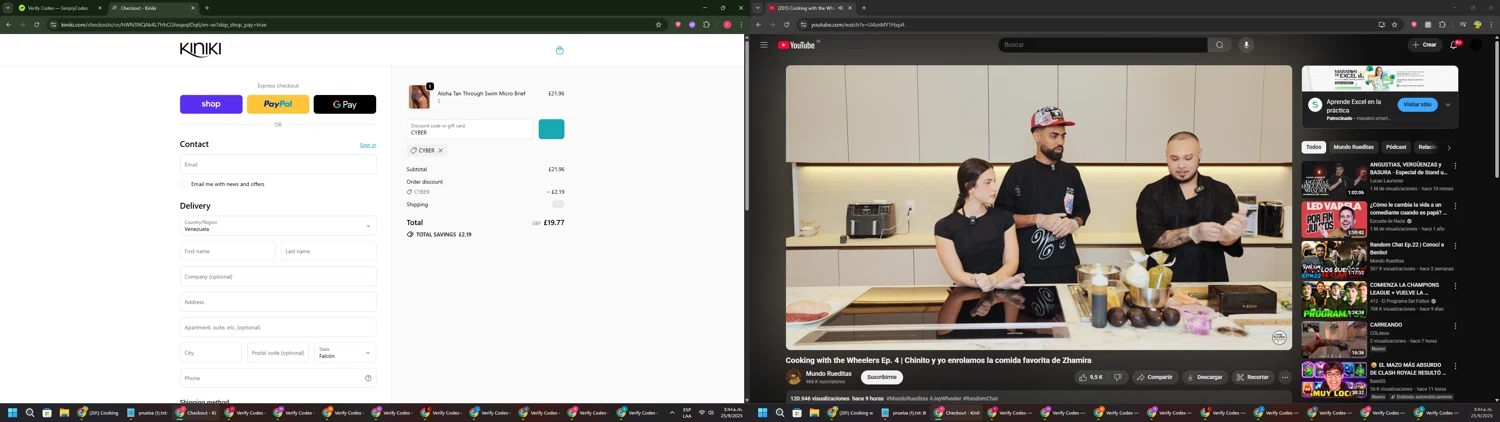The image size is (1500, 422).
Task: Go to the YouTube home logo
Action: [x=797, y=45]
